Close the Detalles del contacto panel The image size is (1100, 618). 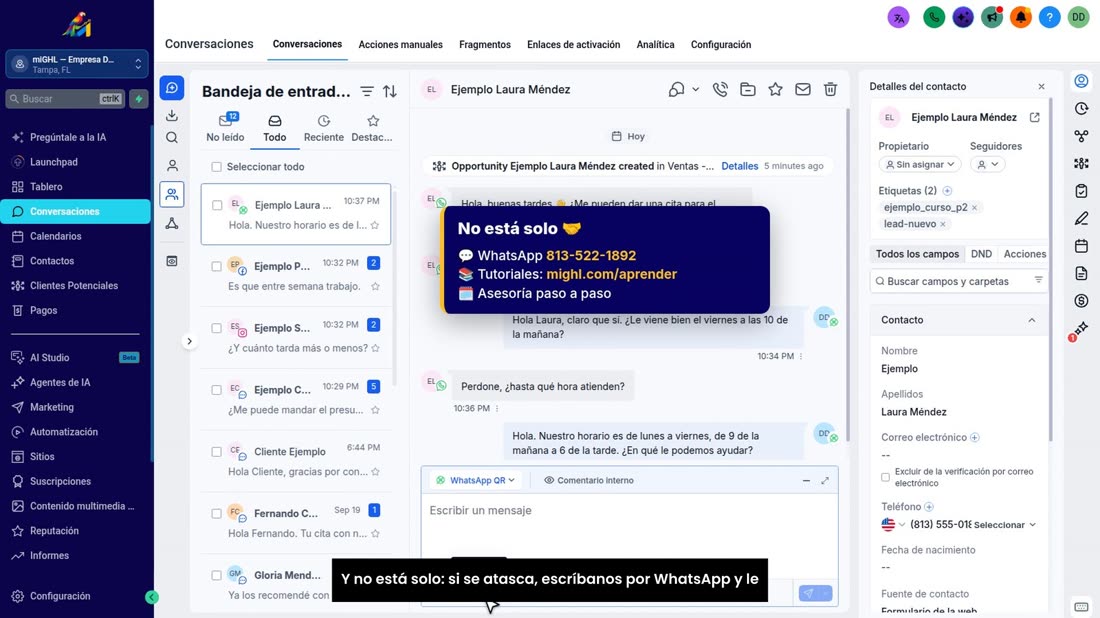(x=1041, y=86)
